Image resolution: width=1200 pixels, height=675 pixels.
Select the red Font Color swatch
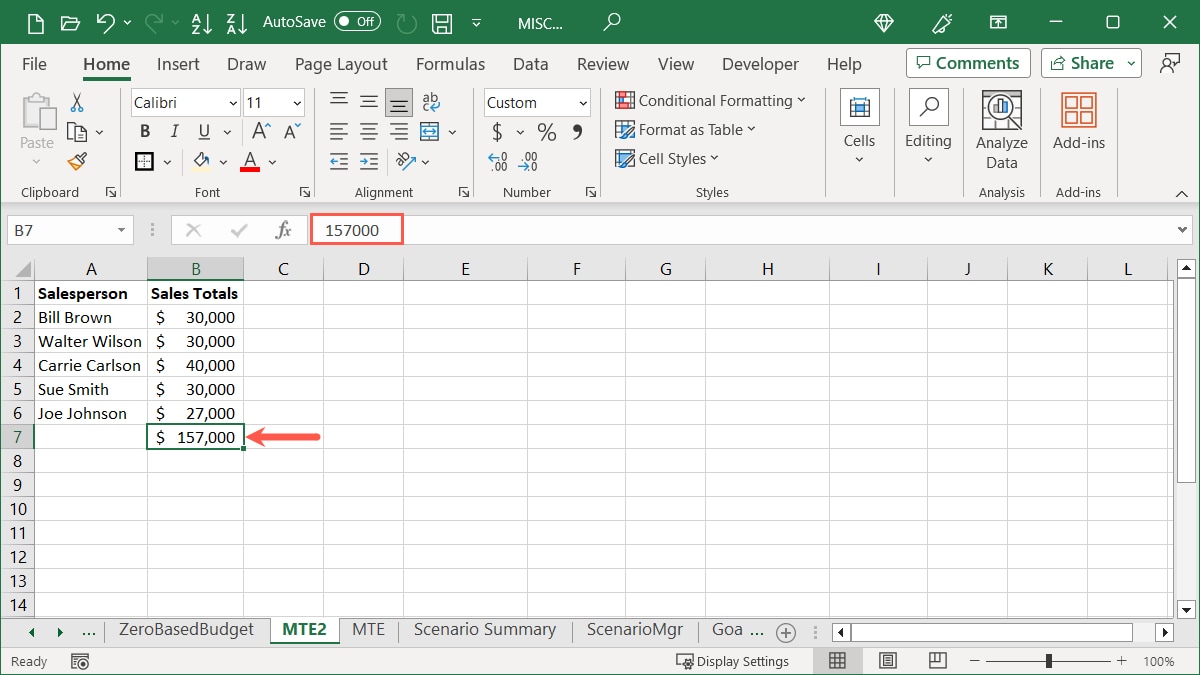pos(248,161)
